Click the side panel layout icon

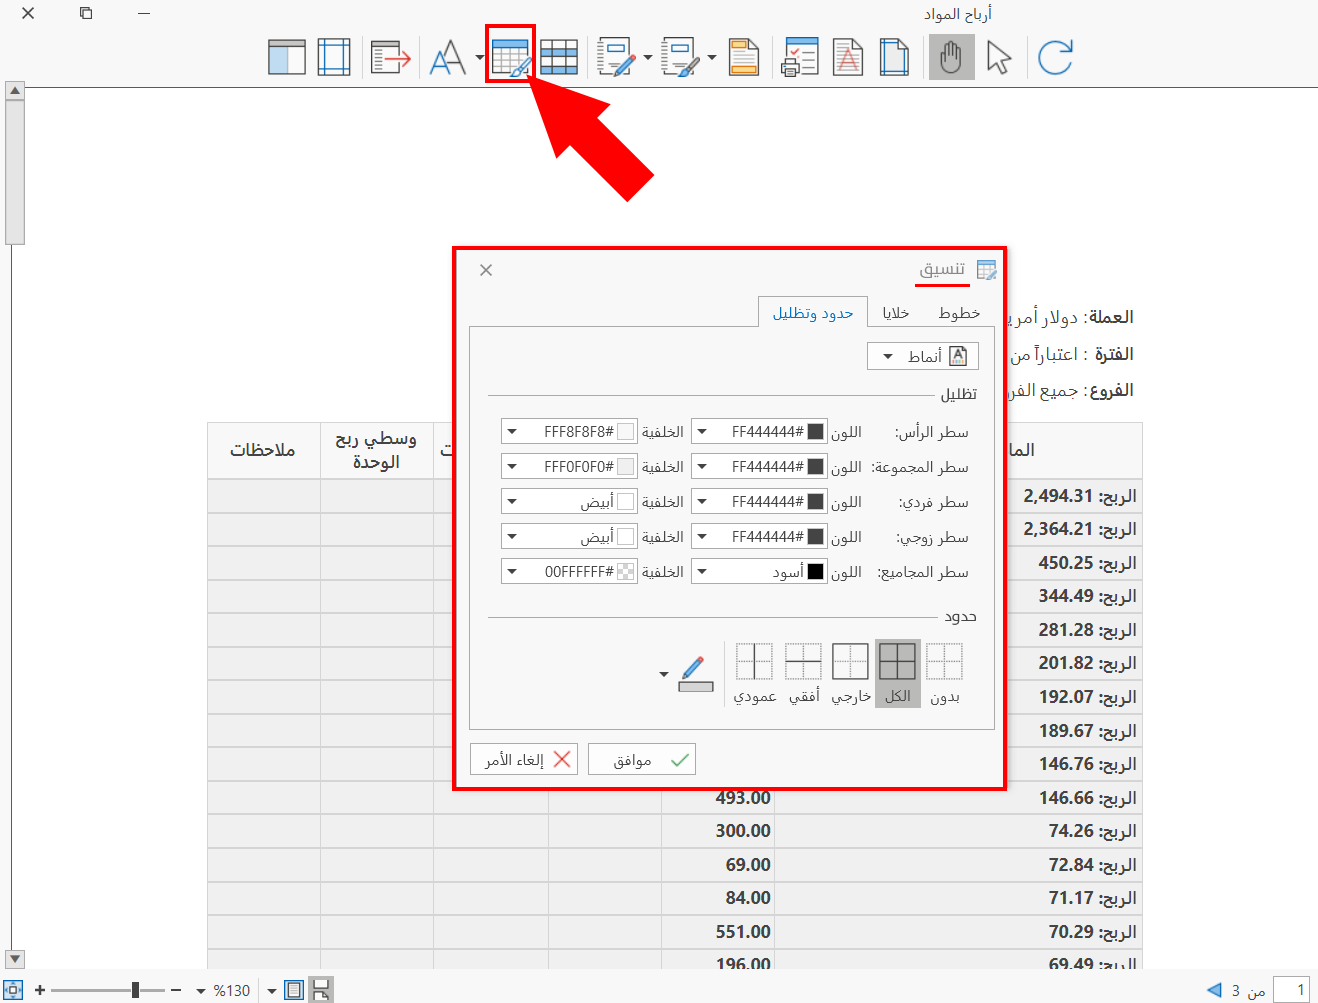coord(287,57)
